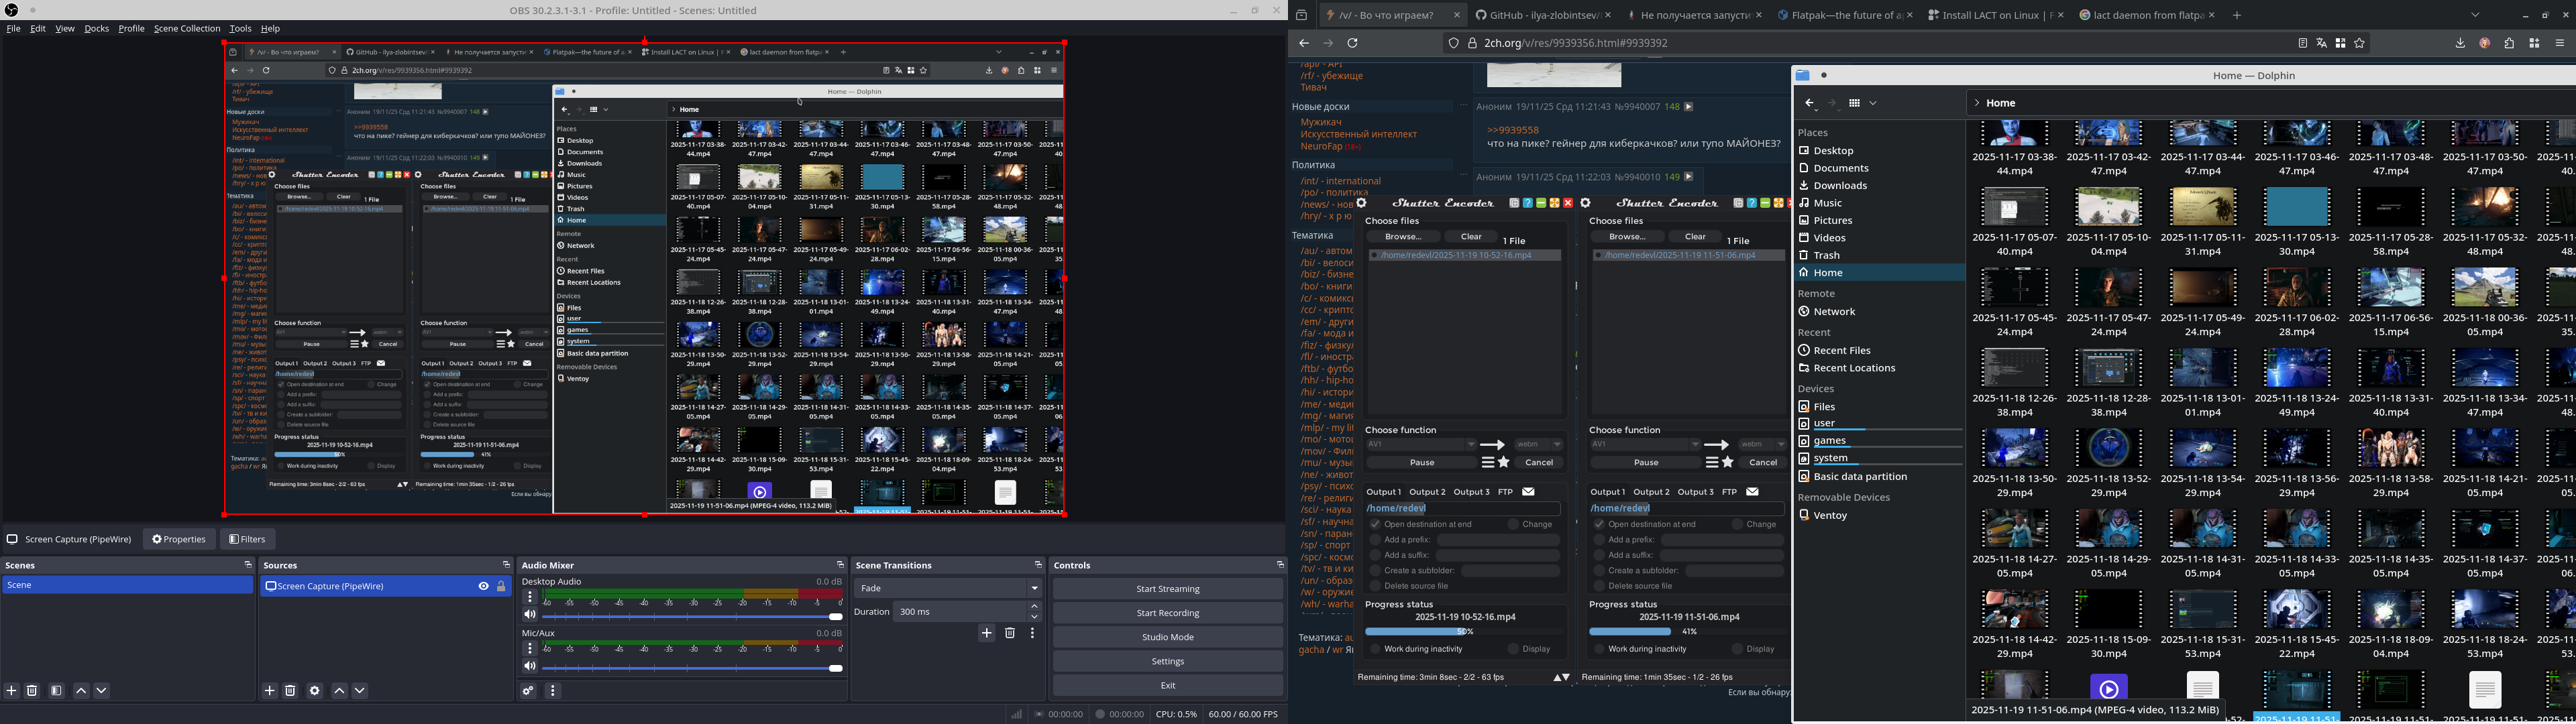Increase transition Duration with up arrow
This screenshot has width=2576, height=724.
(1034, 606)
